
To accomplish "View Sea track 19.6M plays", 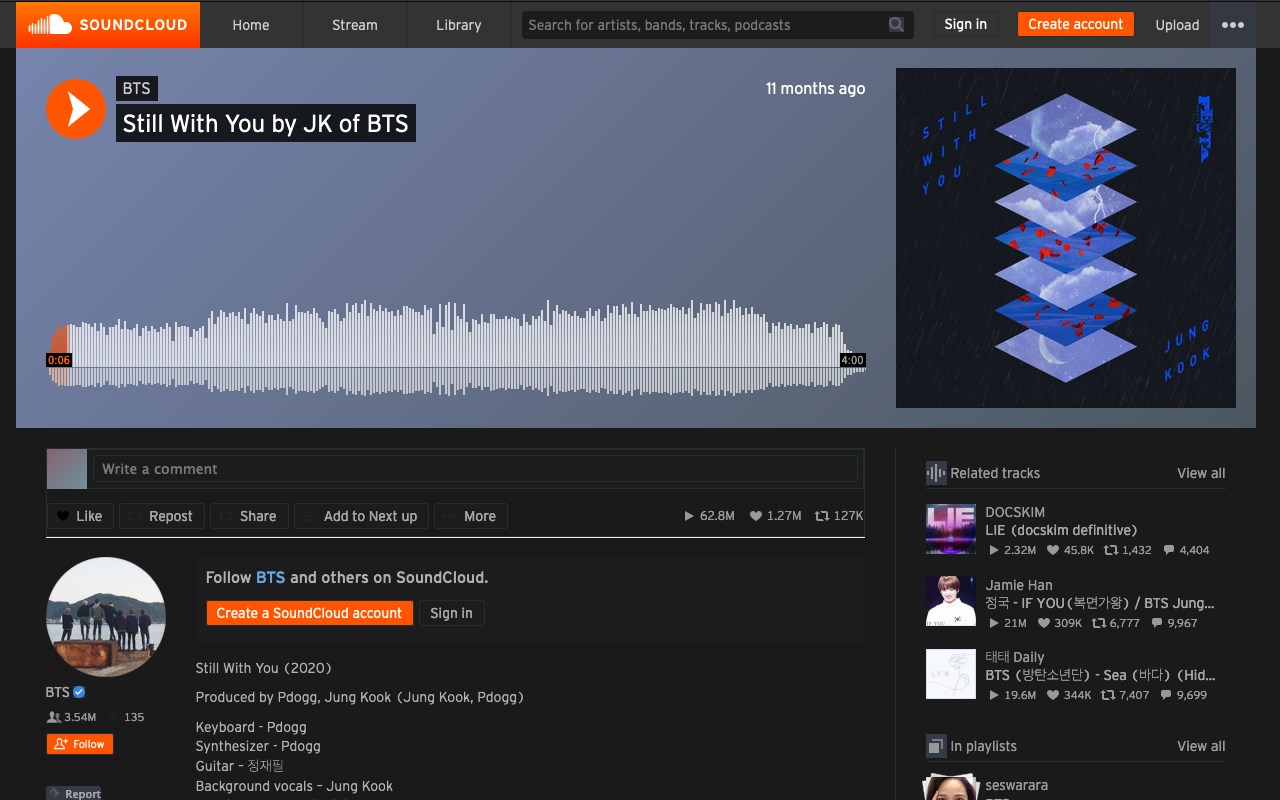I will (1012, 695).
